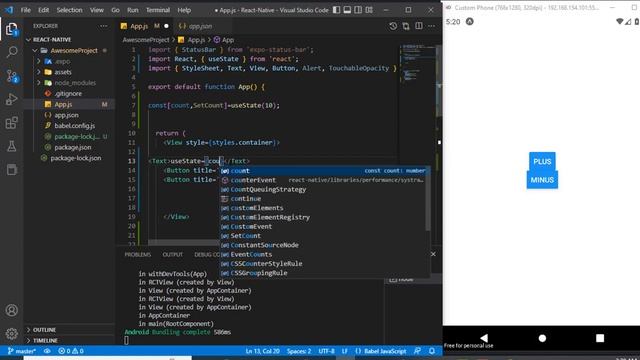
Task: Open the Manage settings gear
Action: pyautogui.click(x=12, y=333)
